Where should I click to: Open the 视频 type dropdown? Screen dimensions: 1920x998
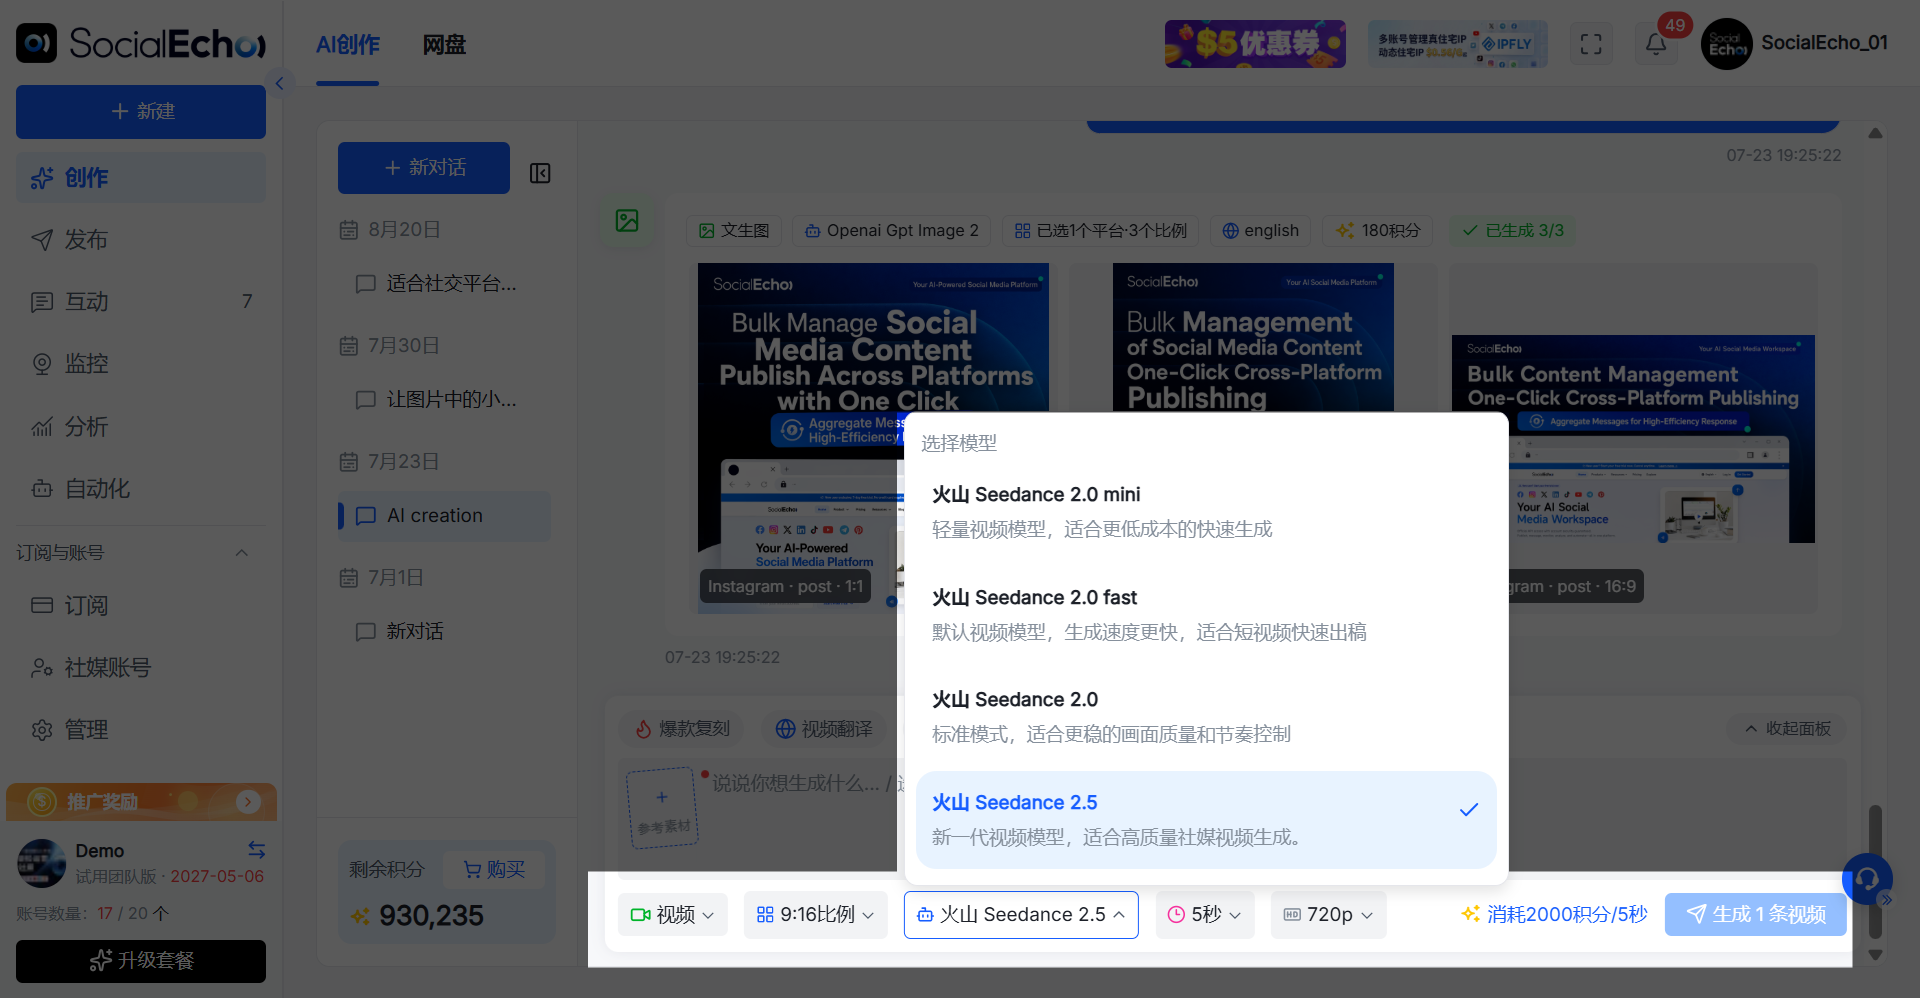coord(672,915)
